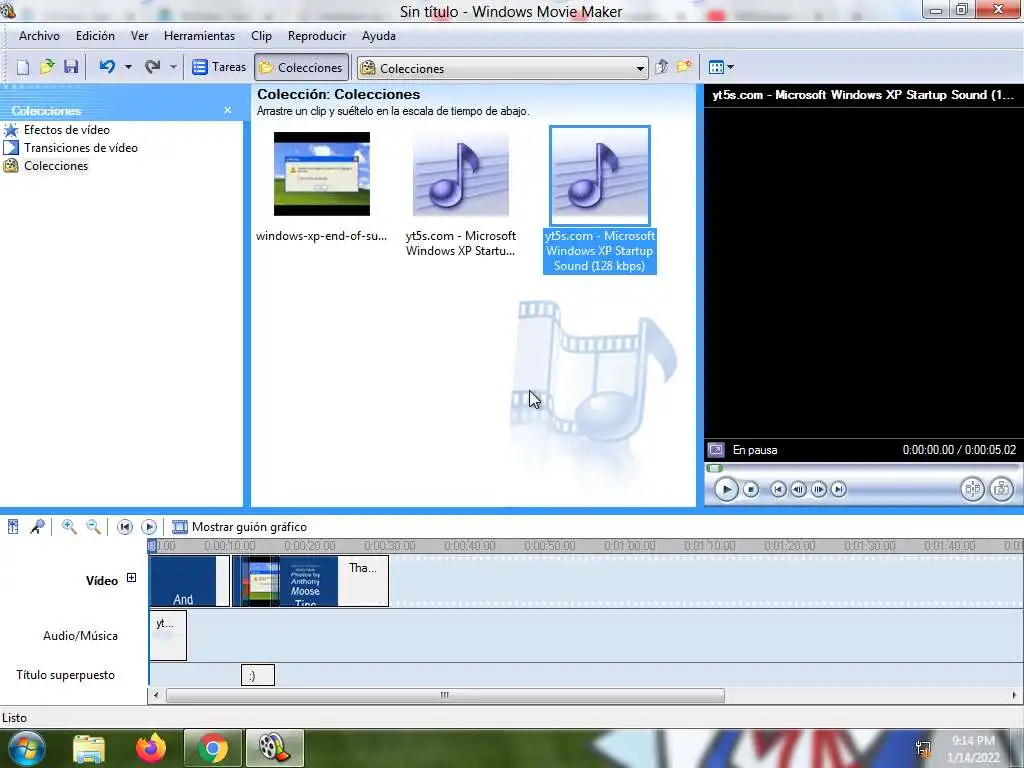
Task: Open Windows Explorer from the taskbar
Action: coord(89,749)
